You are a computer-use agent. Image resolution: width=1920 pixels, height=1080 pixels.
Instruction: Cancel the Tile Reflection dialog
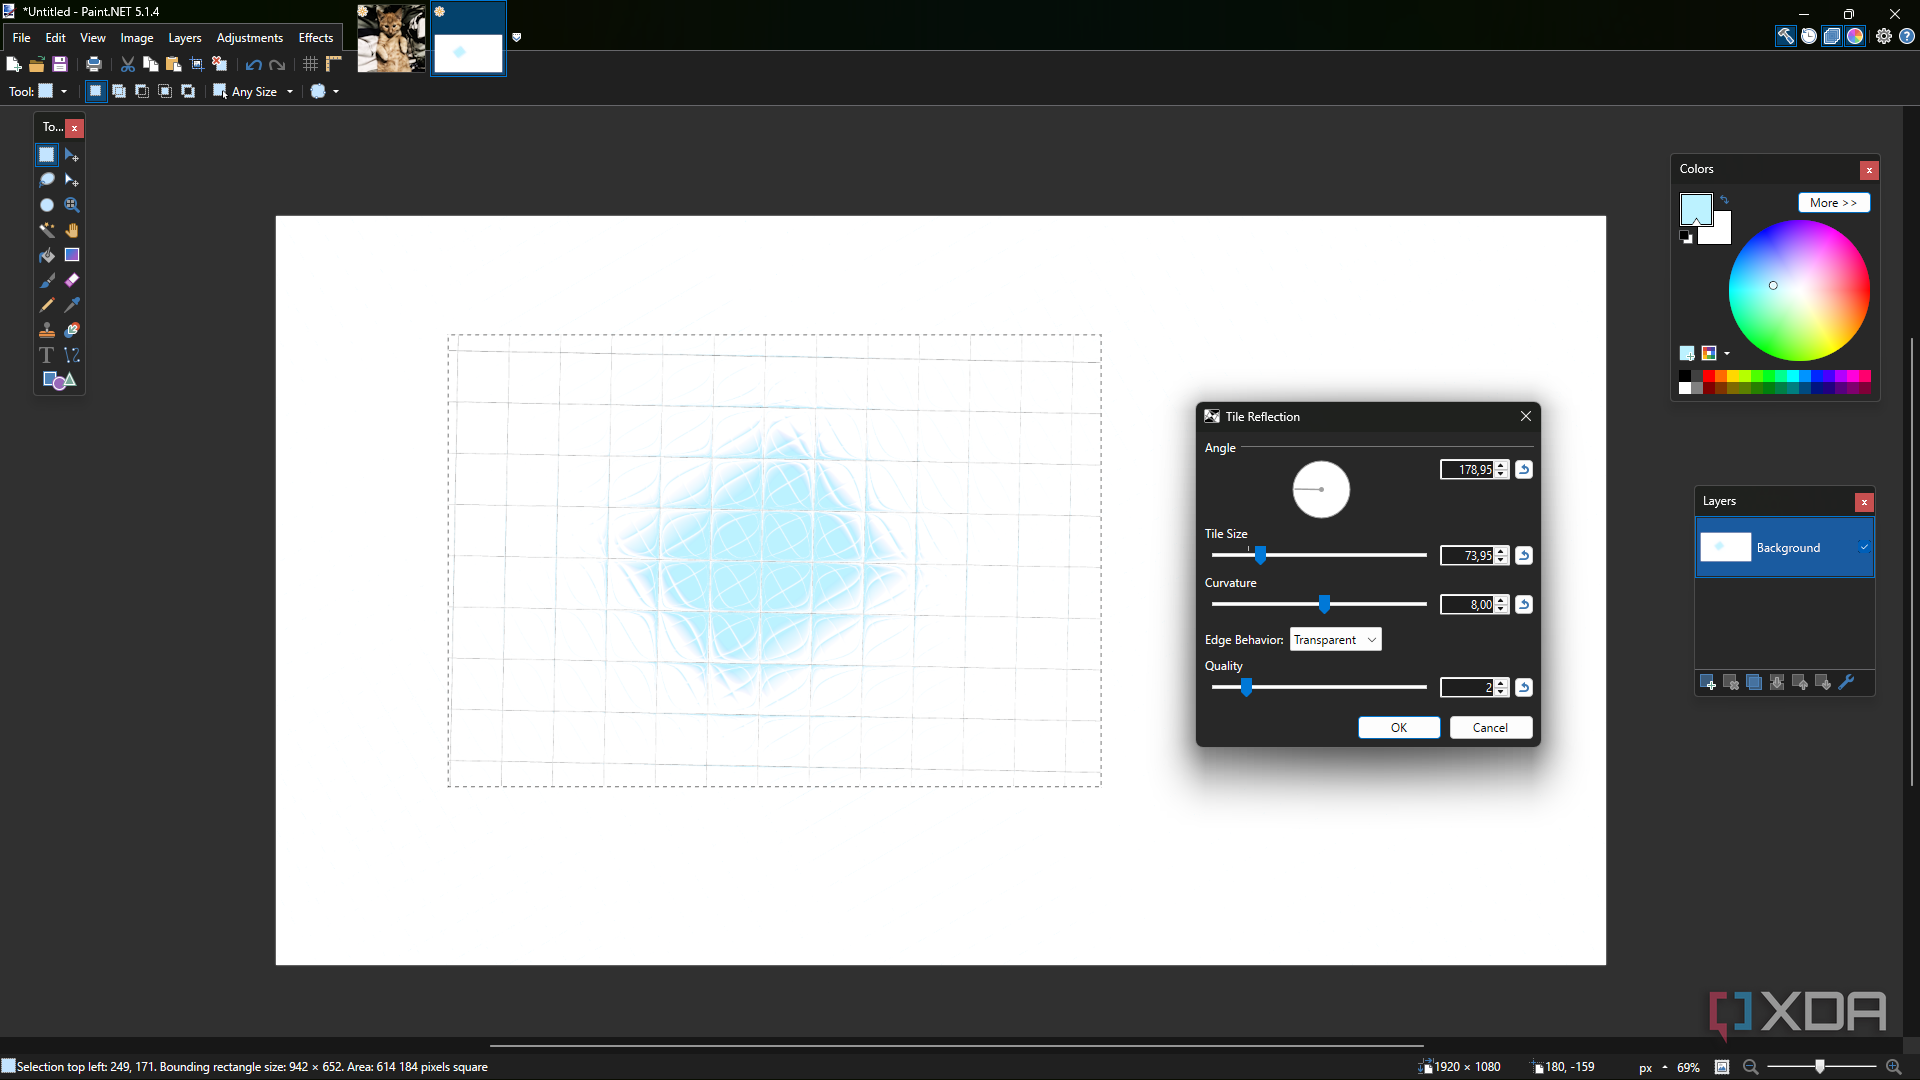1491,728
